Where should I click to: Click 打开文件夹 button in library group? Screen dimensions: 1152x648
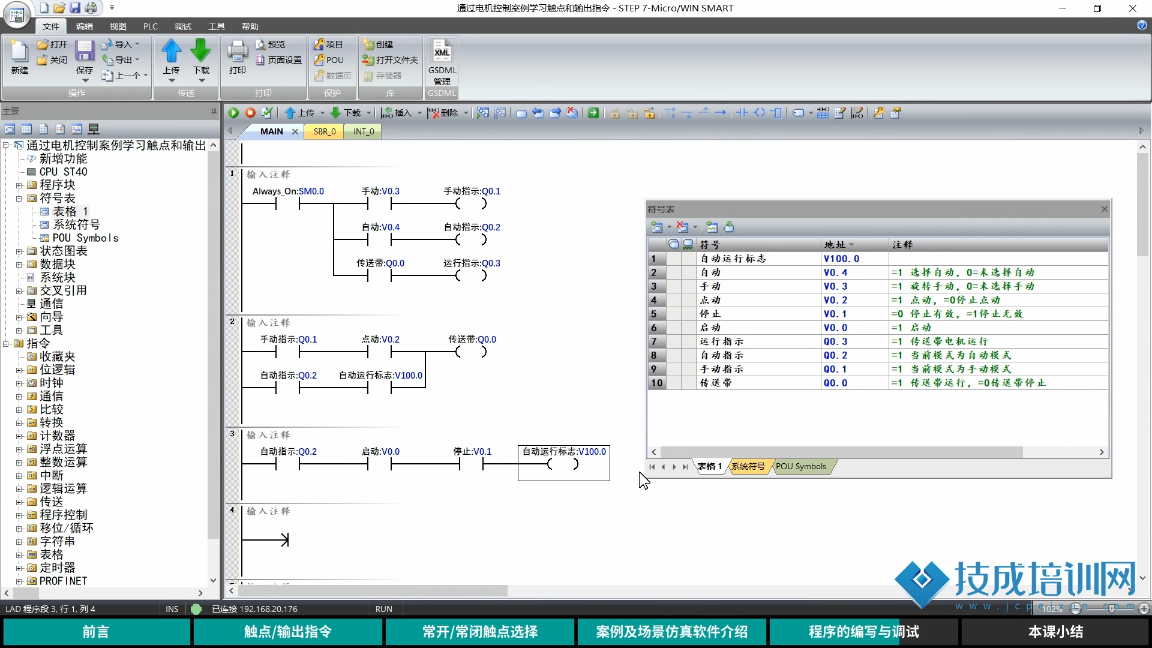(x=390, y=60)
